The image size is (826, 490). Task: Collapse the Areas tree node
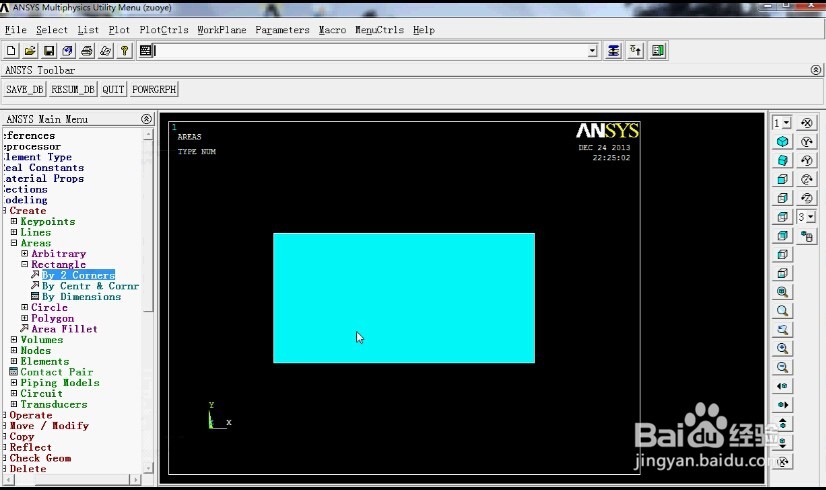click(14, 243)
